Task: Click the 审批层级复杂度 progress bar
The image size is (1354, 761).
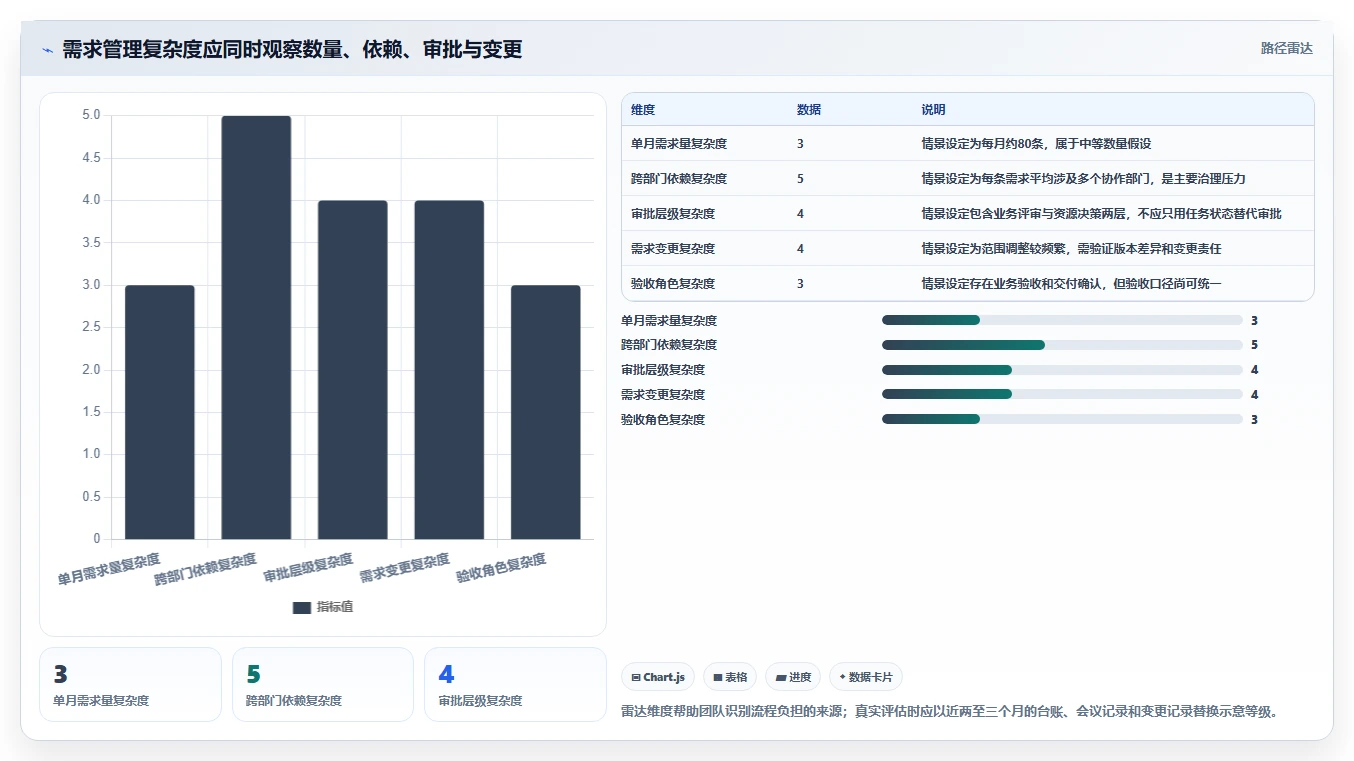Action: [1062, 370]
